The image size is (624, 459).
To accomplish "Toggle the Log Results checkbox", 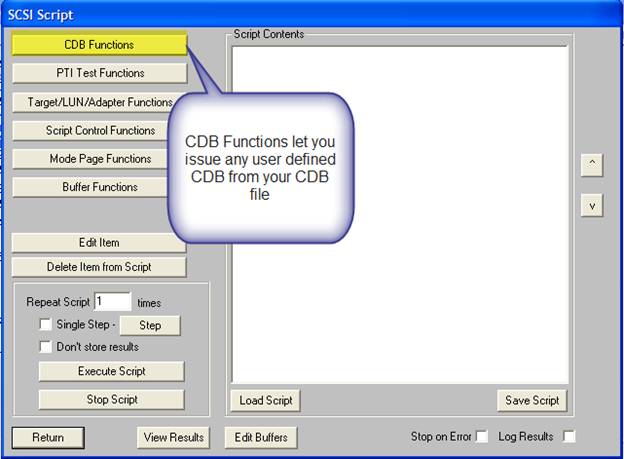I will pos(569,437).
